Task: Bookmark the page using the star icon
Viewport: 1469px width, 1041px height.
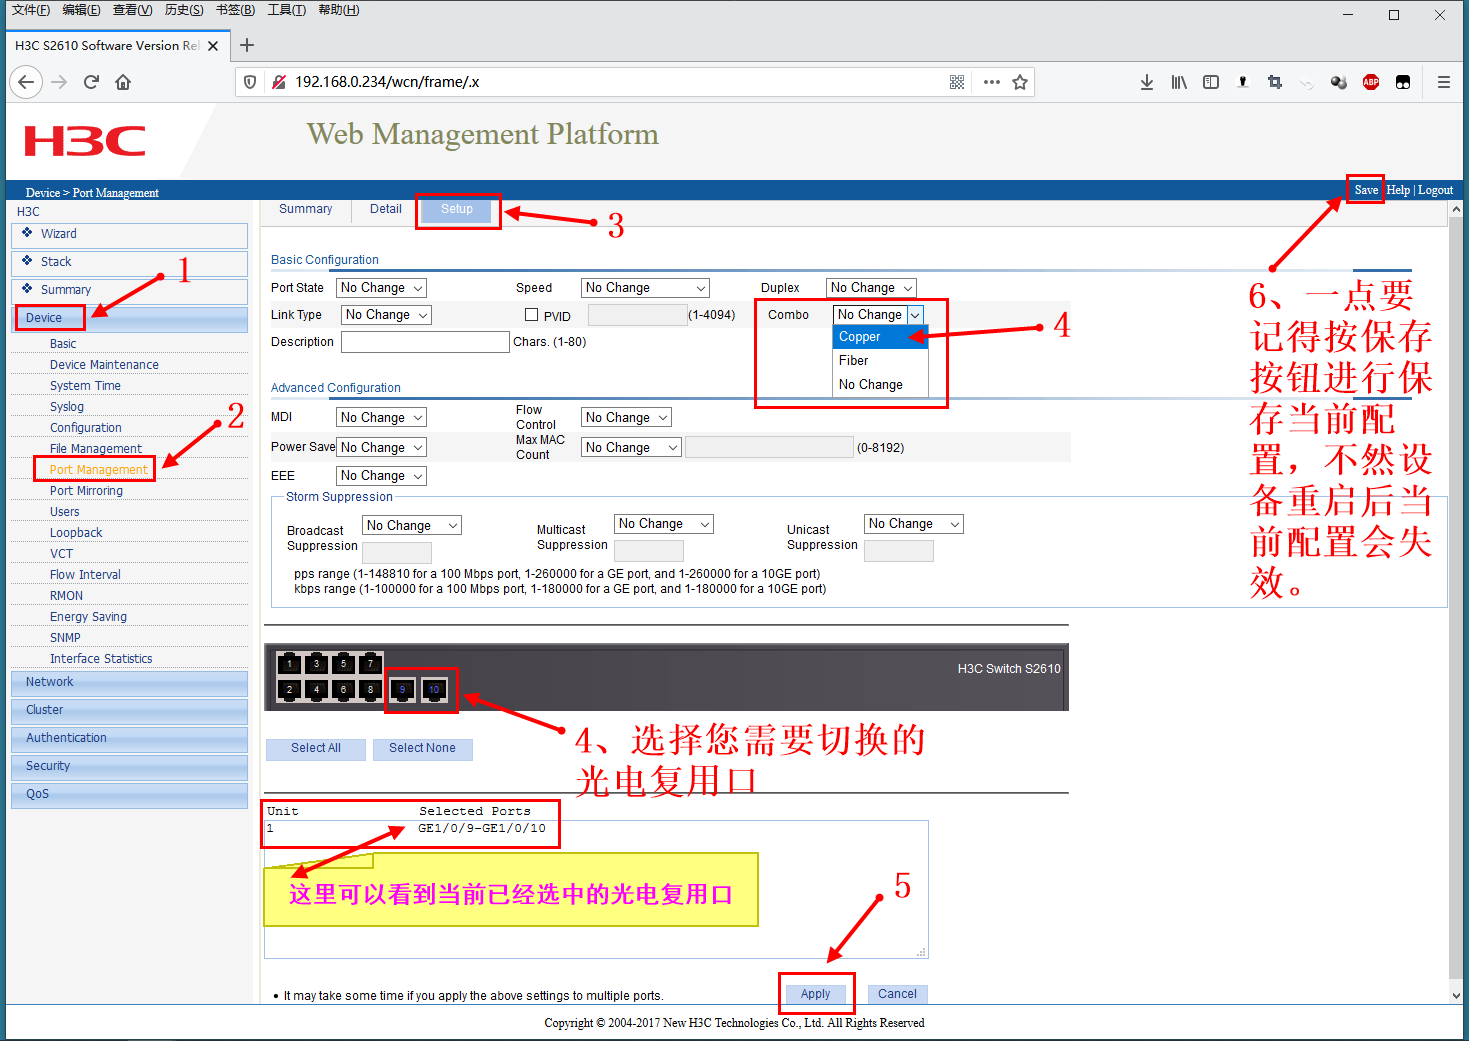Action: (1019, 82)
